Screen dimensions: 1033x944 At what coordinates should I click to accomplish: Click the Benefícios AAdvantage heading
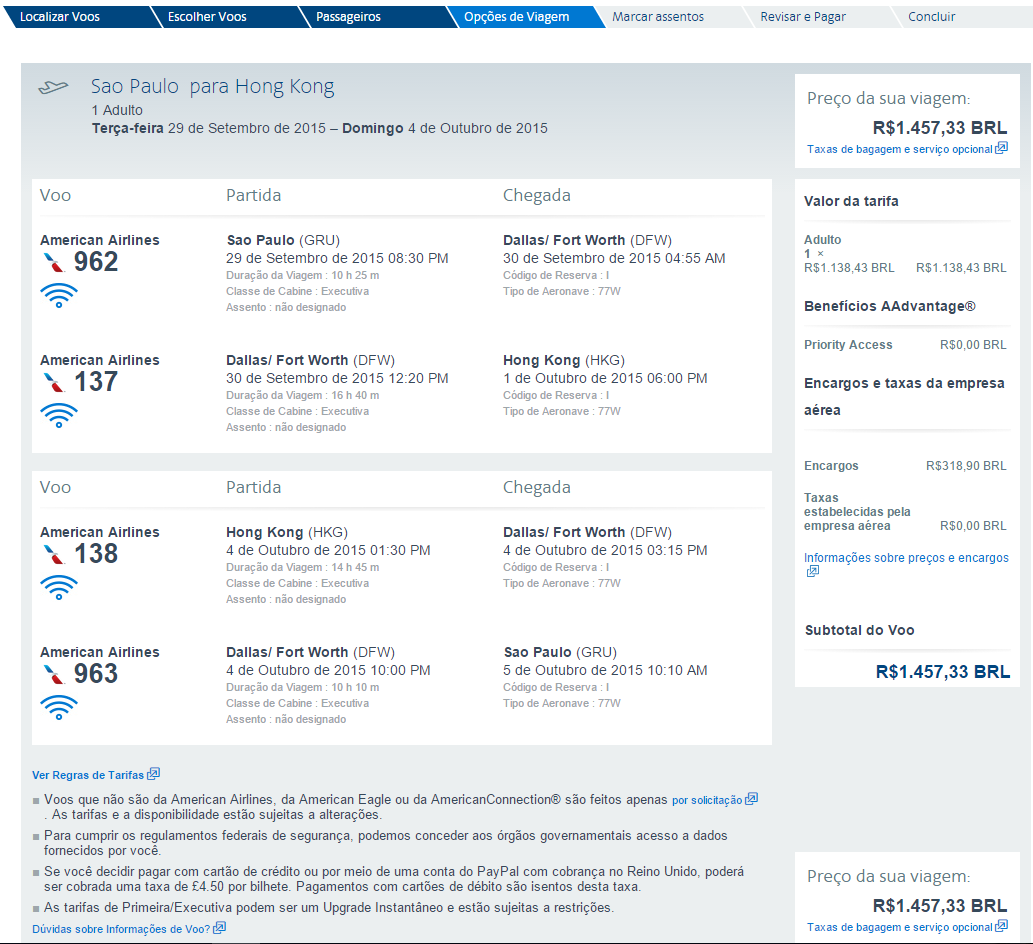(889, 306)
